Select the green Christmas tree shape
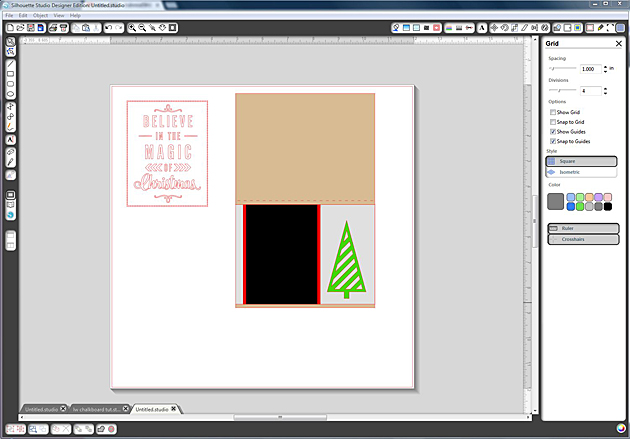 [346, 259]
